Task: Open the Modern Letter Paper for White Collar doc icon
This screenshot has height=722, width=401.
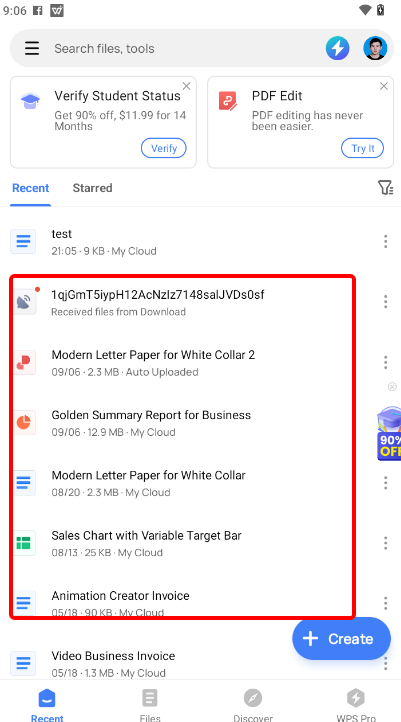Action: (24, 483)
